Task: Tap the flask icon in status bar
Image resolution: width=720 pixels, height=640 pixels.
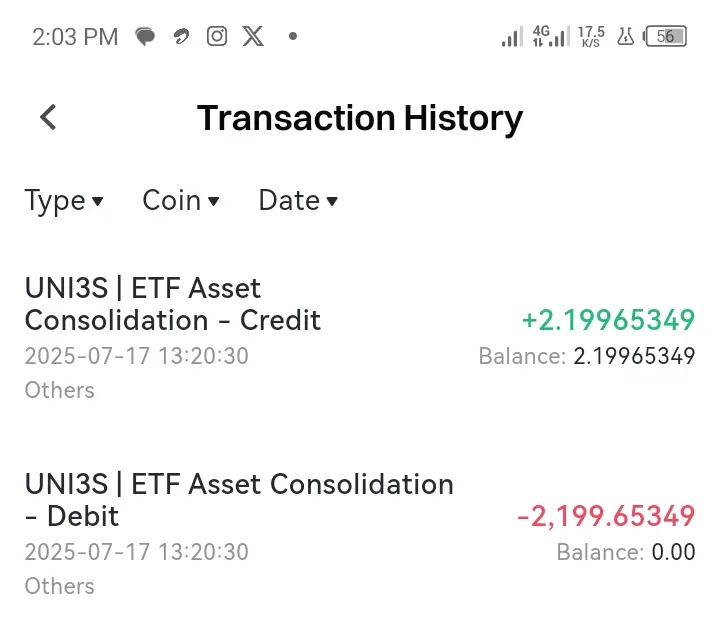Action: click(x=626, y=37)
